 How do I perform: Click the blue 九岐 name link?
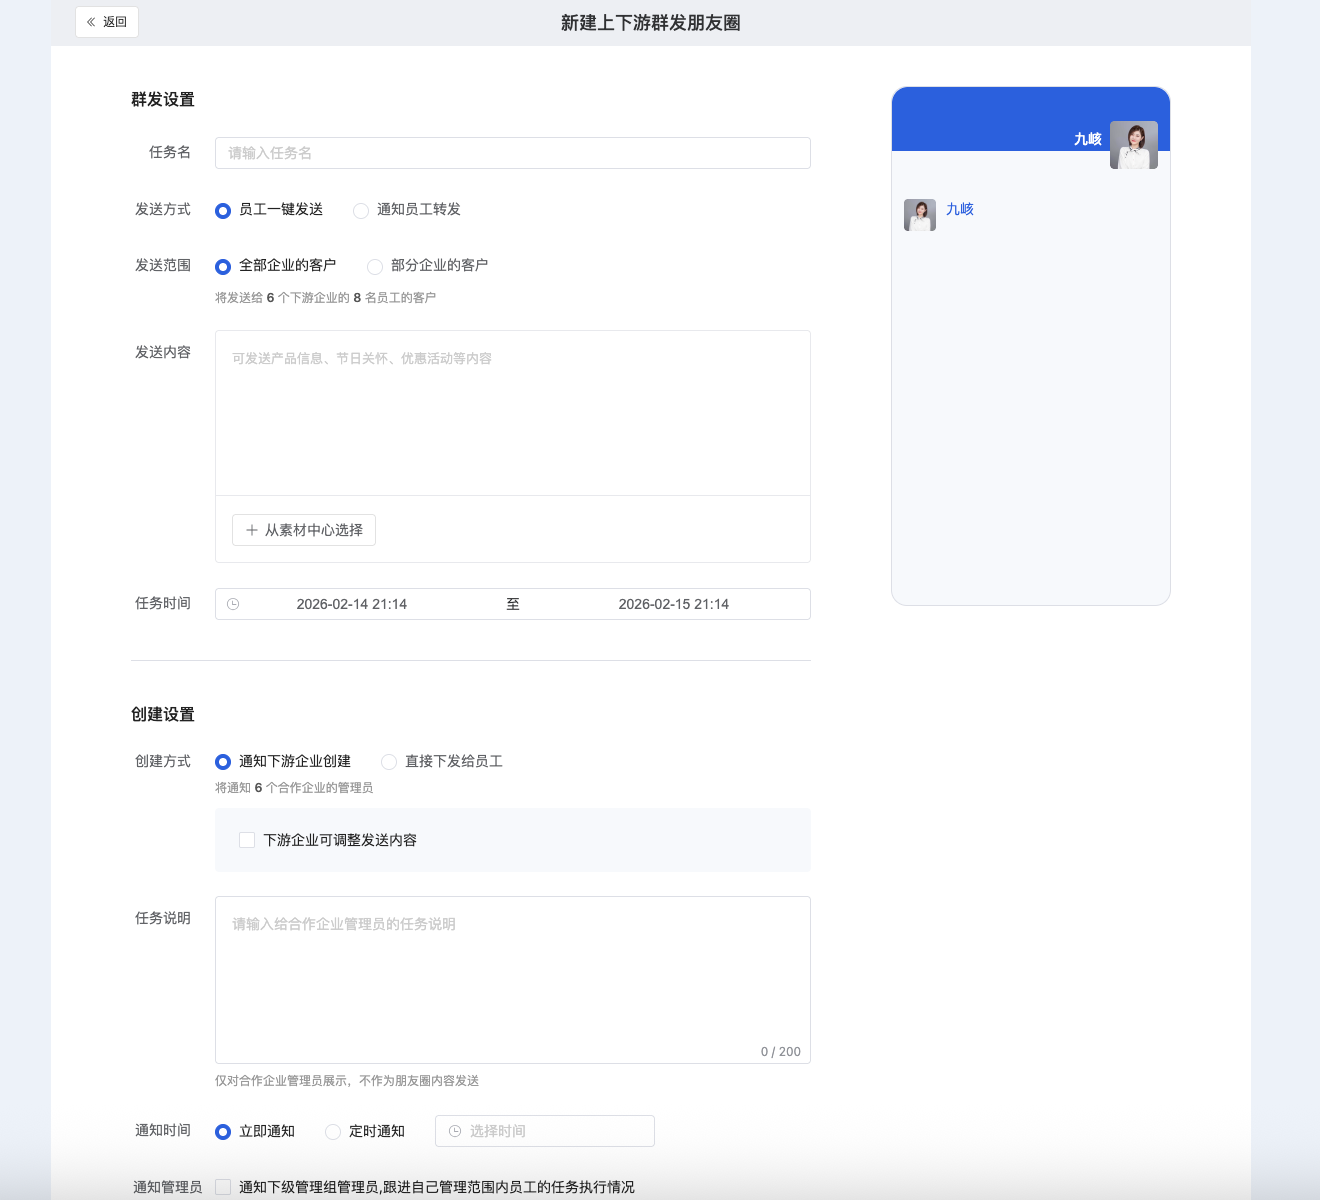pyautogui.click(x=960, y=209)
